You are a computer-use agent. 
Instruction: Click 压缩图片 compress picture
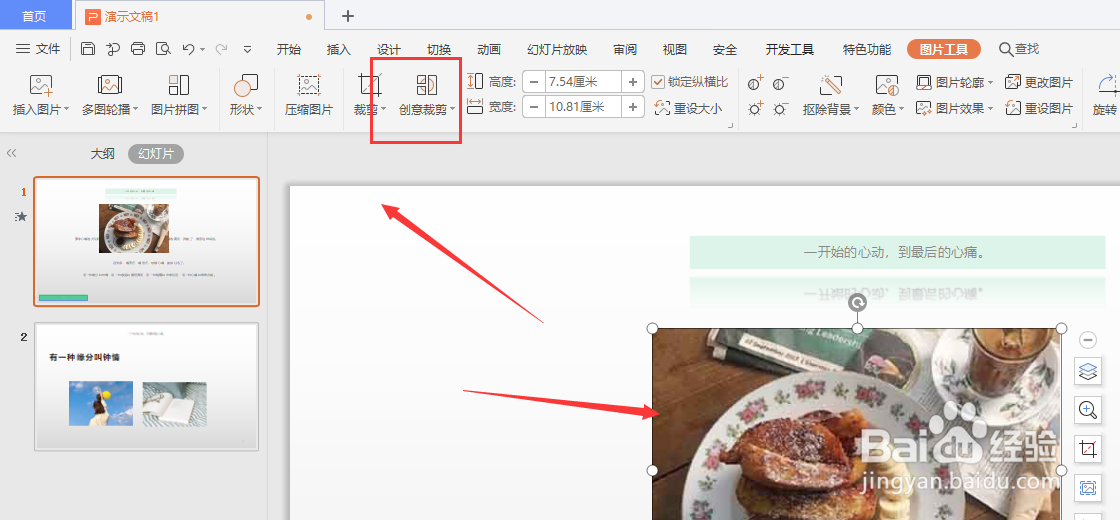point(309,95)
